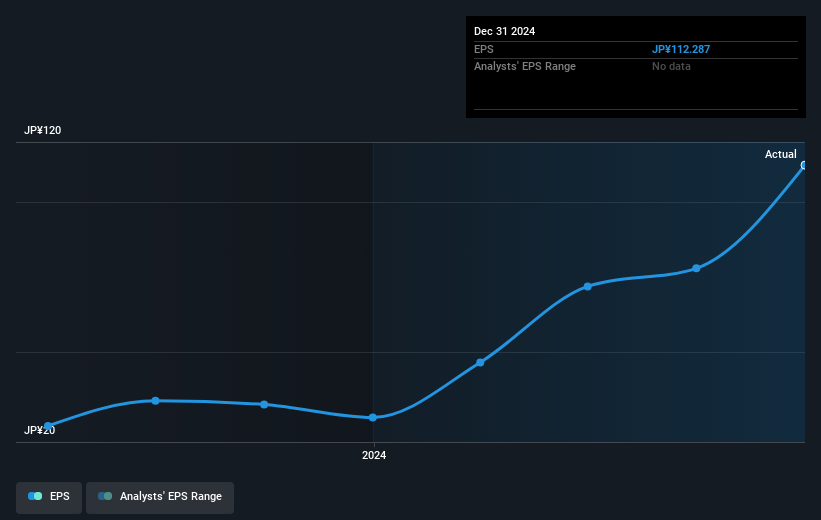Image resolution: width=821 pixels, height=520 pixels.
Task: Click the second data point after the 2024 marker
Action: [587, 286]
